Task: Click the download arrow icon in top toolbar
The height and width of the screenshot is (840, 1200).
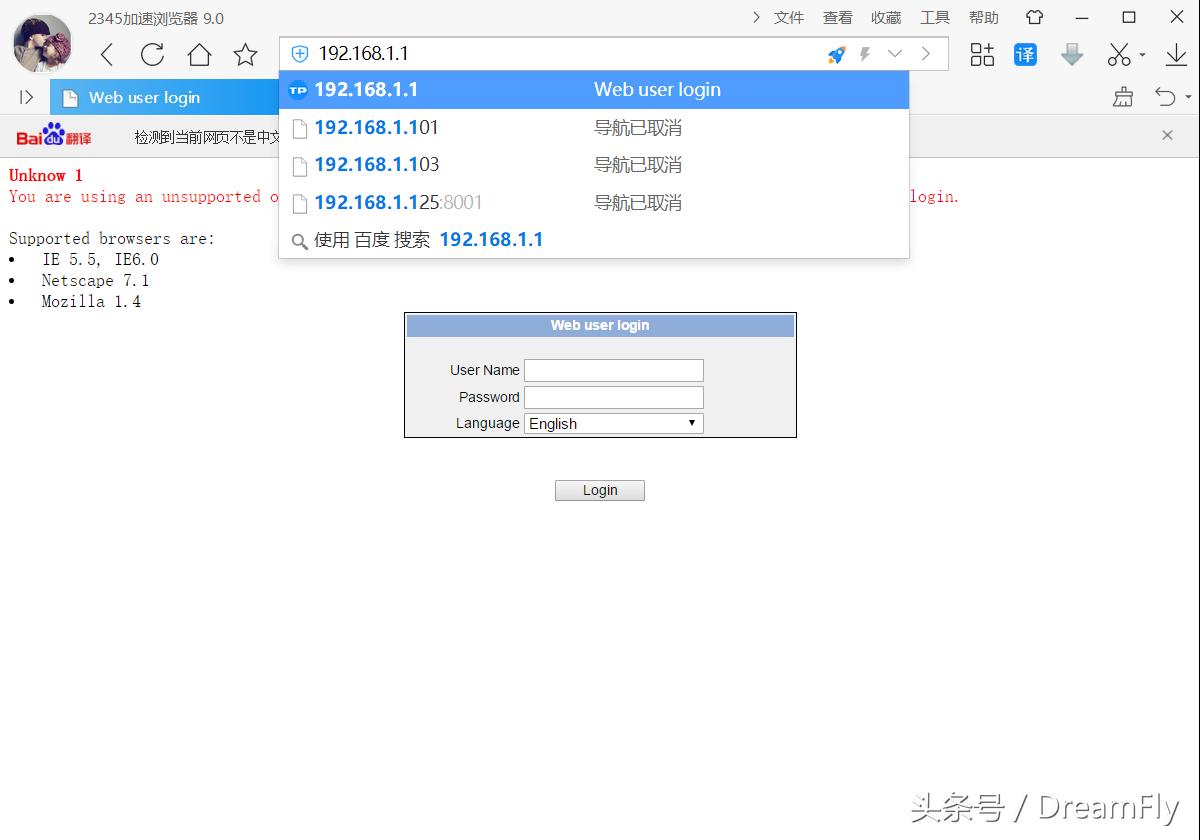Action: [x=1176, y=55]
